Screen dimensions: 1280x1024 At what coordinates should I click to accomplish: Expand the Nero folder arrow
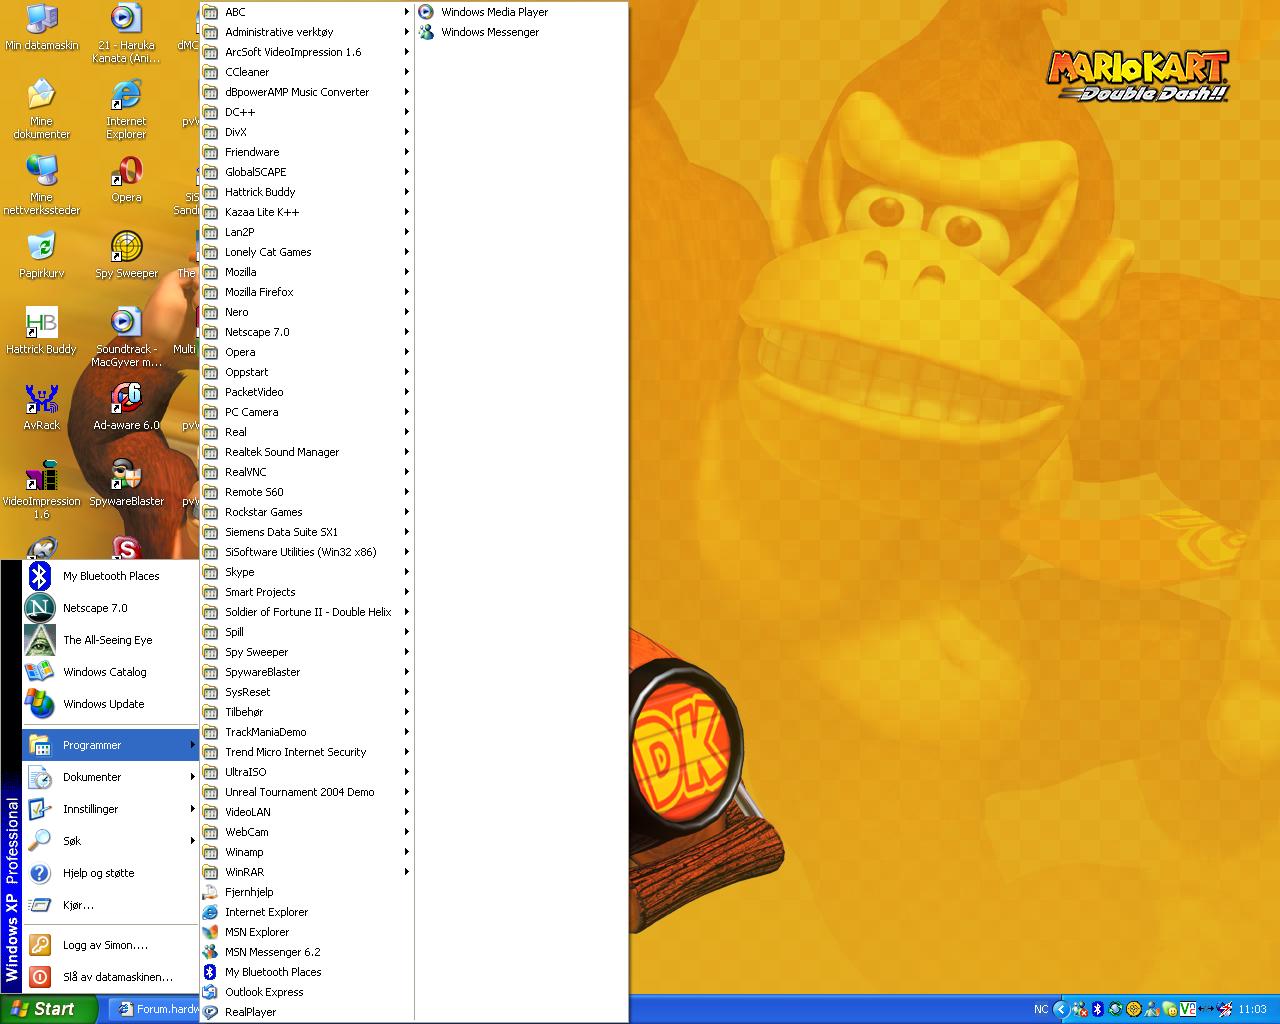[x=407, y=312]
